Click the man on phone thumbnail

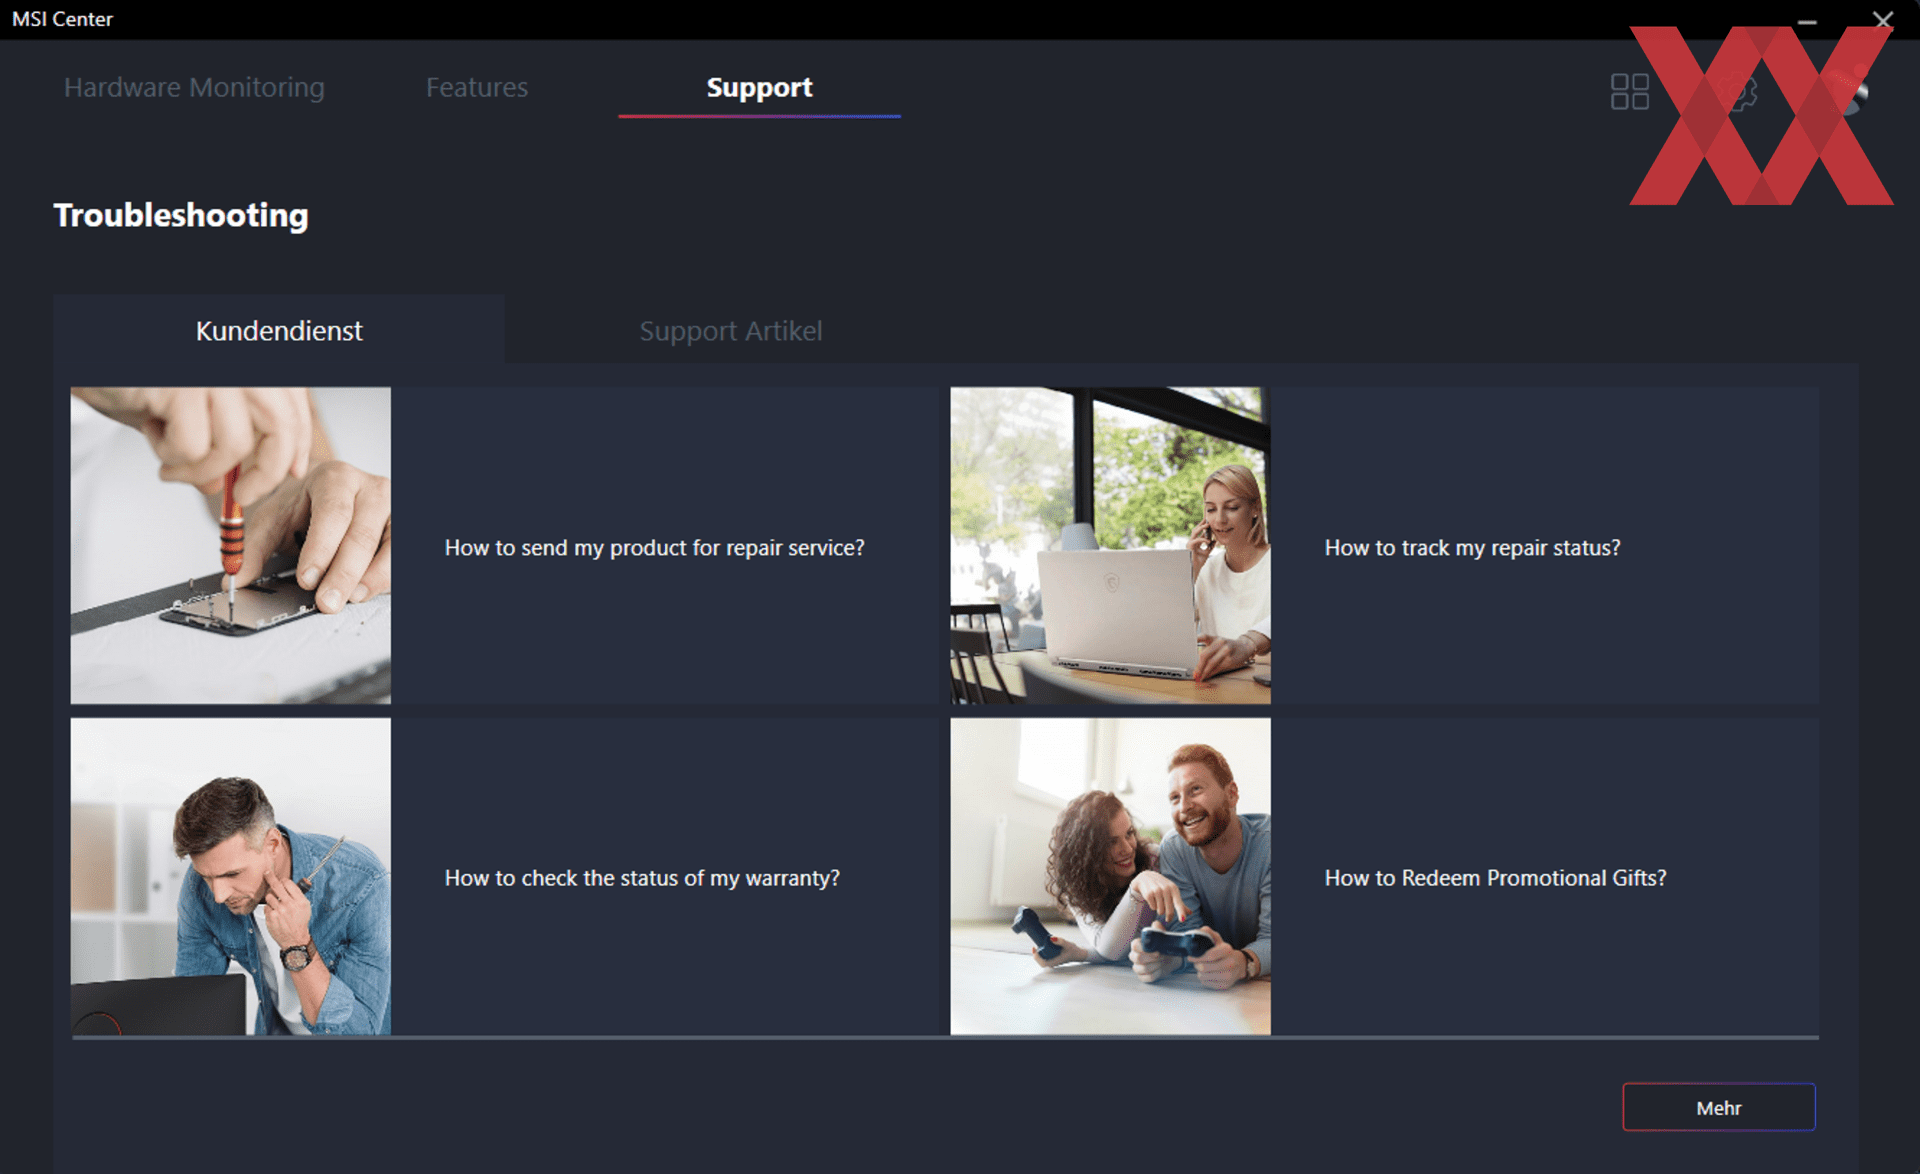coord(230,876)
